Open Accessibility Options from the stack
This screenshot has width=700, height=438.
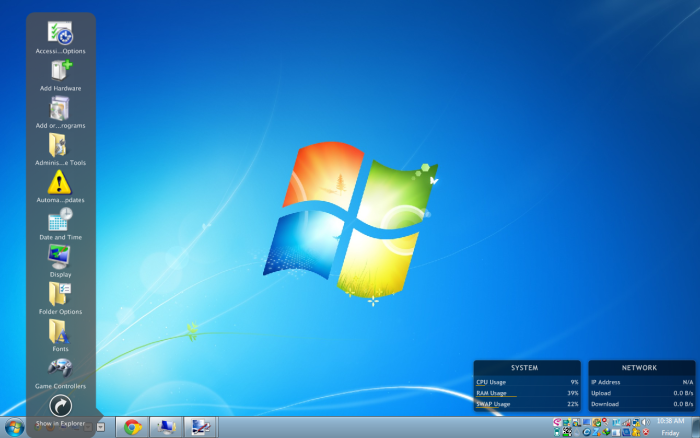(x=60, y=38)
